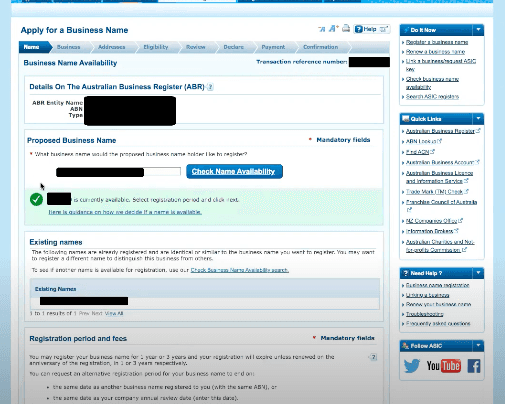The width and height of the screenshot is (505, 404).
Task: Open ASIC Facebook page icon
Action: pos(474,366)
